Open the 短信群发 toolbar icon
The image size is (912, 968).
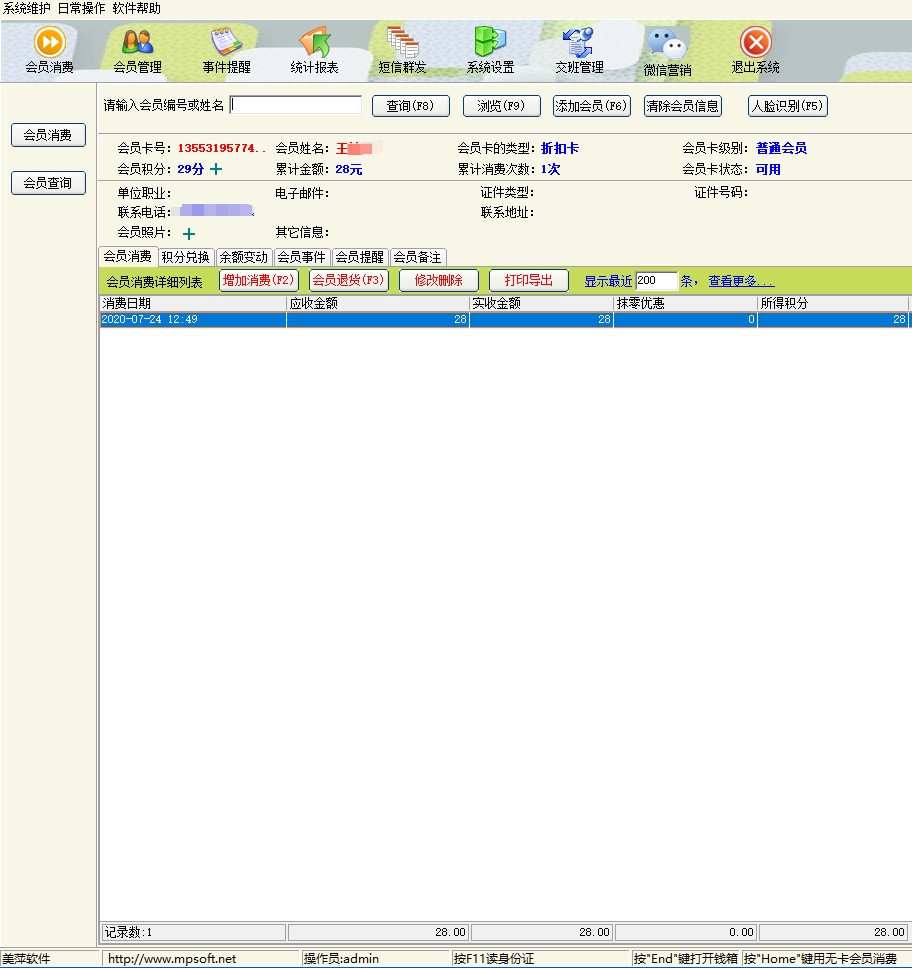coord(402,43)
